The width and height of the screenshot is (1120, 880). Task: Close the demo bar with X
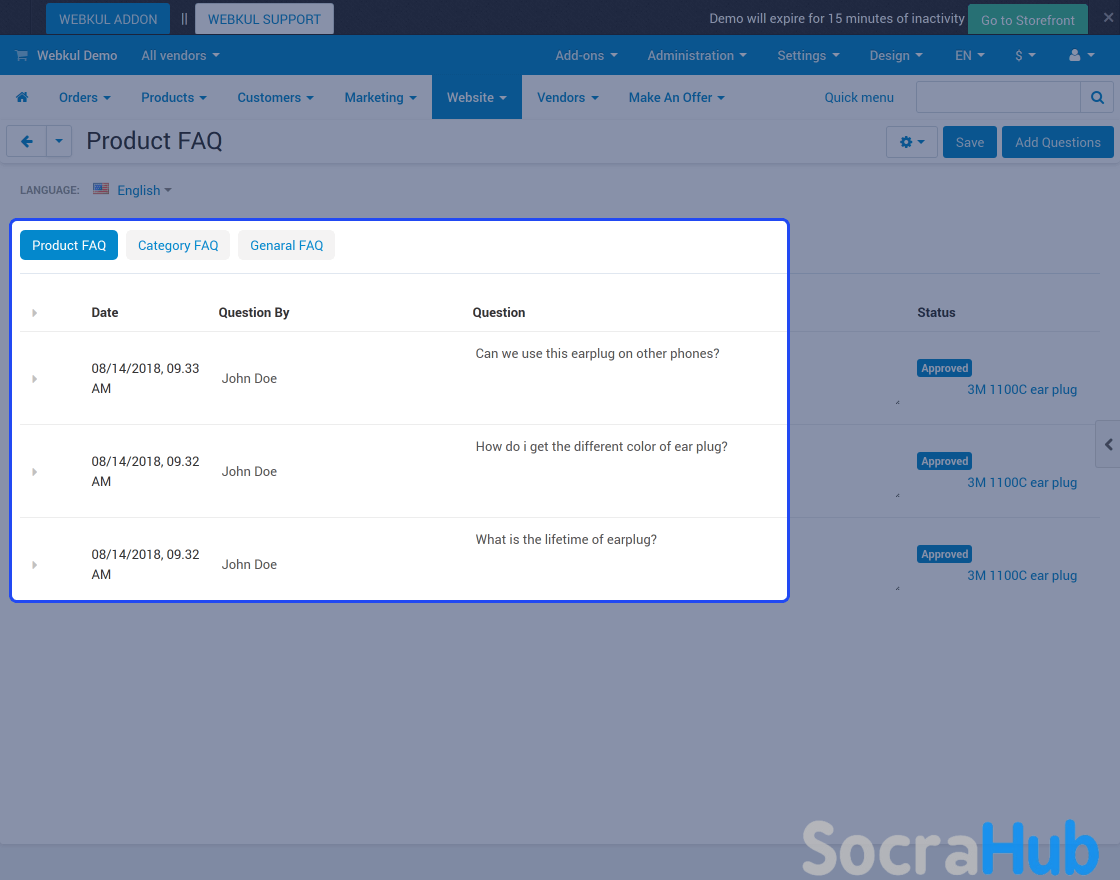point(1108,17)
